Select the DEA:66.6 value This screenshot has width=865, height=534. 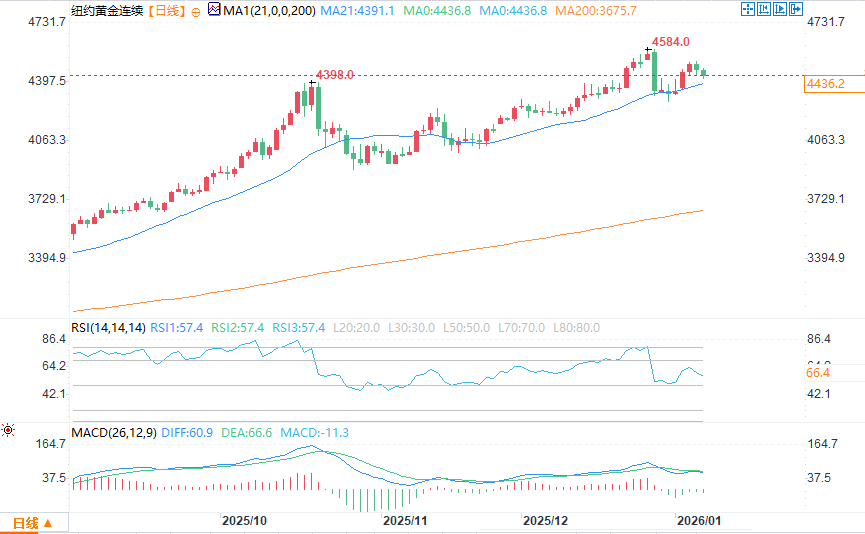click(247, 432)
